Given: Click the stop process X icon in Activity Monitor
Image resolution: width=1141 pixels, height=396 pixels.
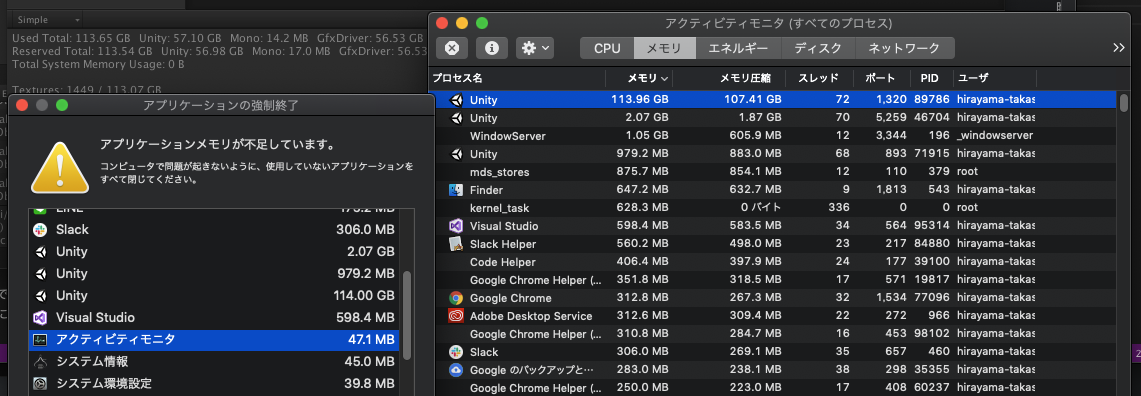Looking at the screenshot, I should [452, 48].
